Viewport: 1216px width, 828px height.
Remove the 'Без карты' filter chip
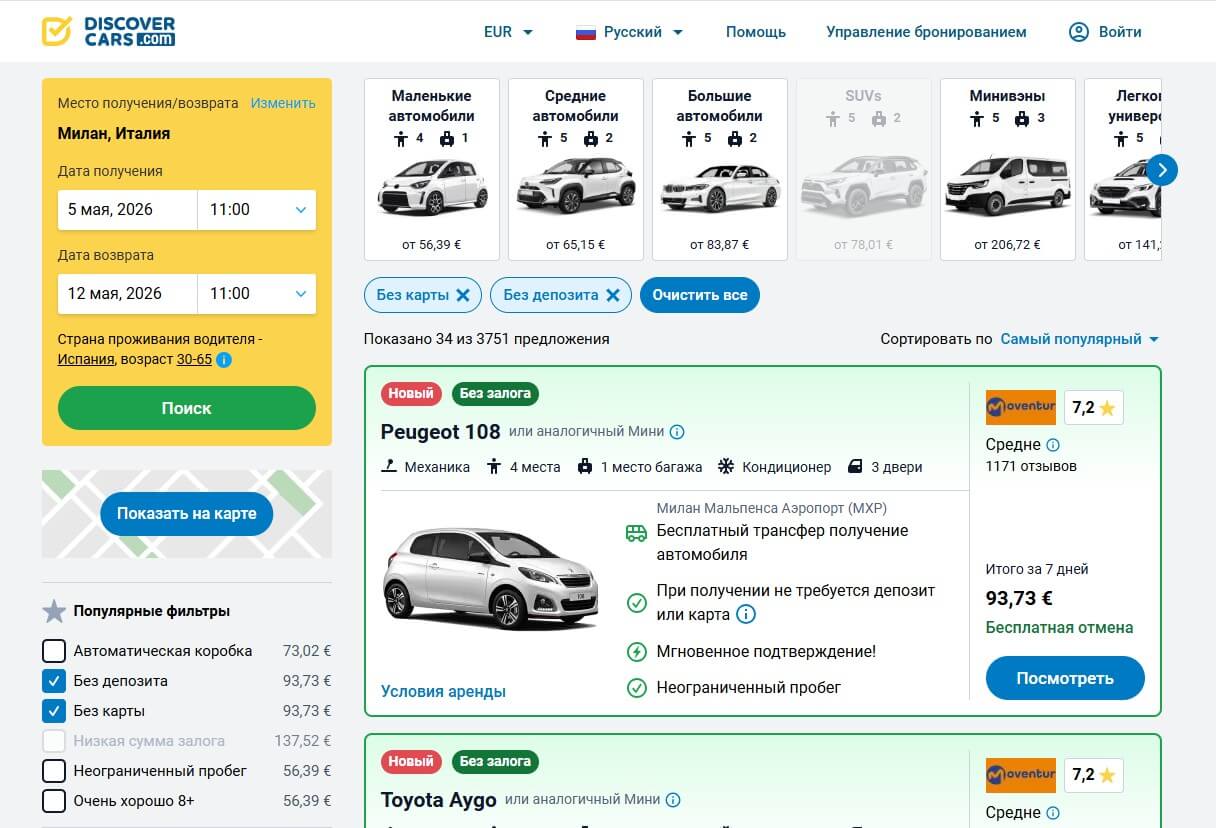462,295
